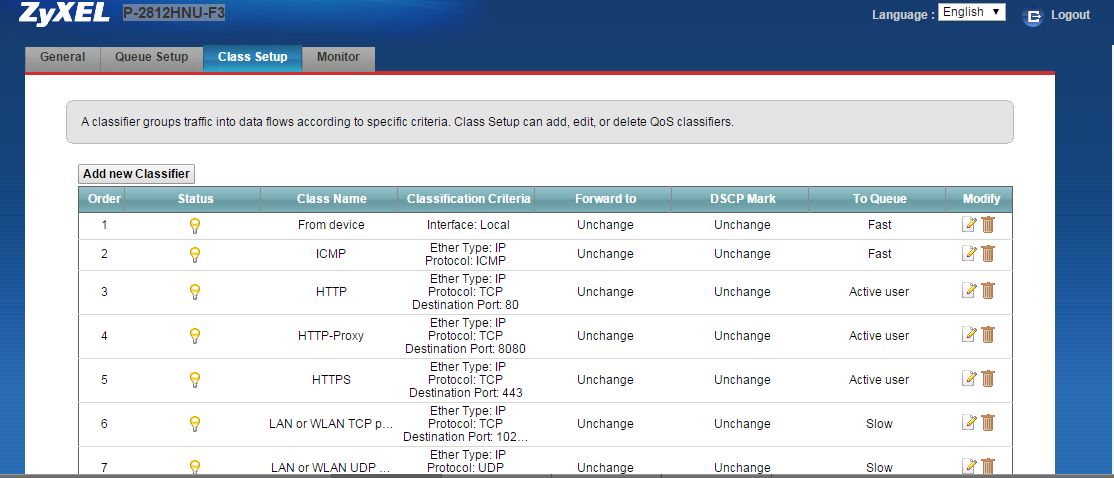Delete the HTTP classifier on port 80
Viewport: 1114px width, 478px height.
pyautogui.click(x=988, y=290)
